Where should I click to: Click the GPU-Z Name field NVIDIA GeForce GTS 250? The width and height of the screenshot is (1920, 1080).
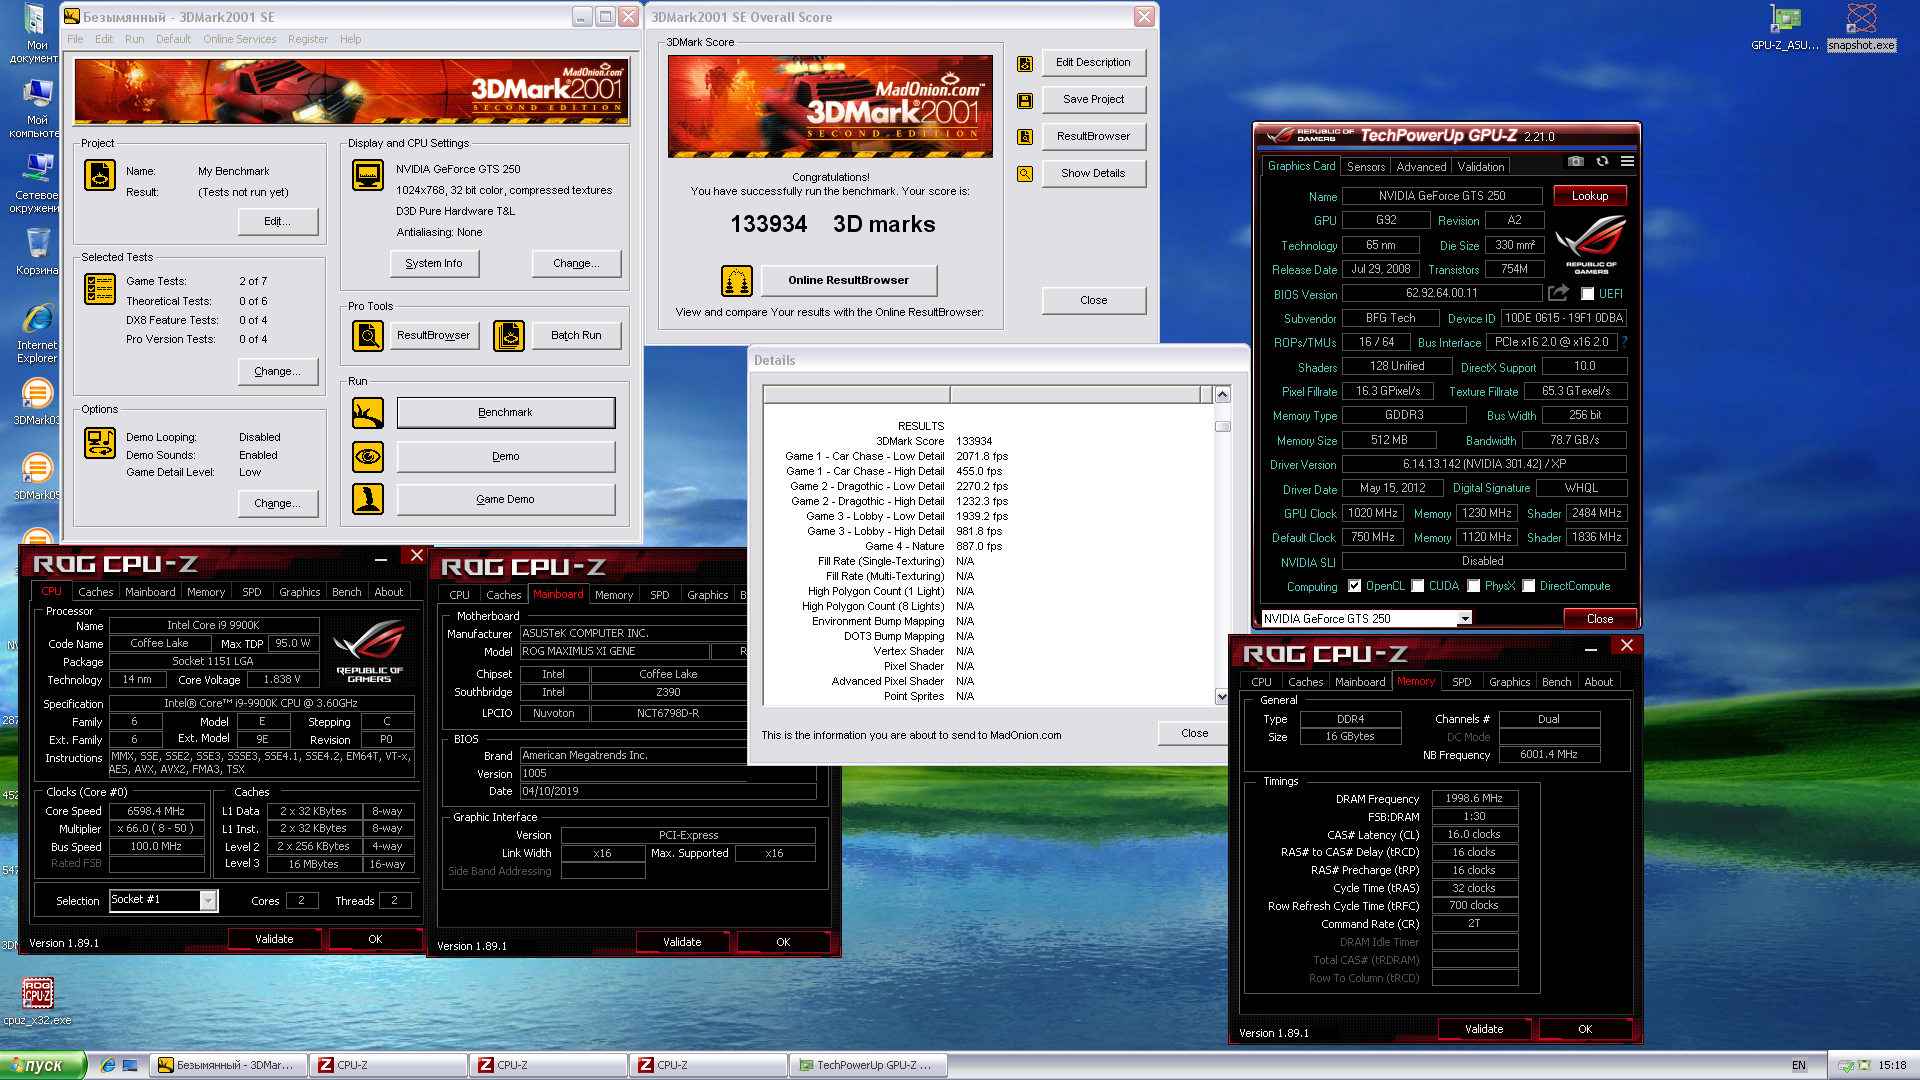[x=1442, y=196]
